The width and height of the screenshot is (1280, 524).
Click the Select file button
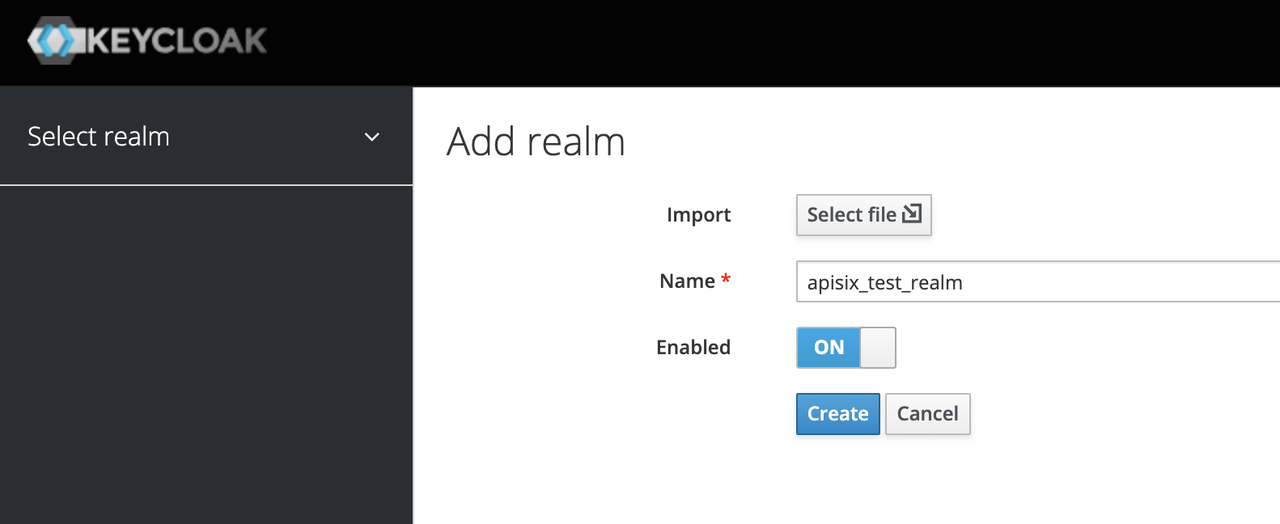pos(864,215)
